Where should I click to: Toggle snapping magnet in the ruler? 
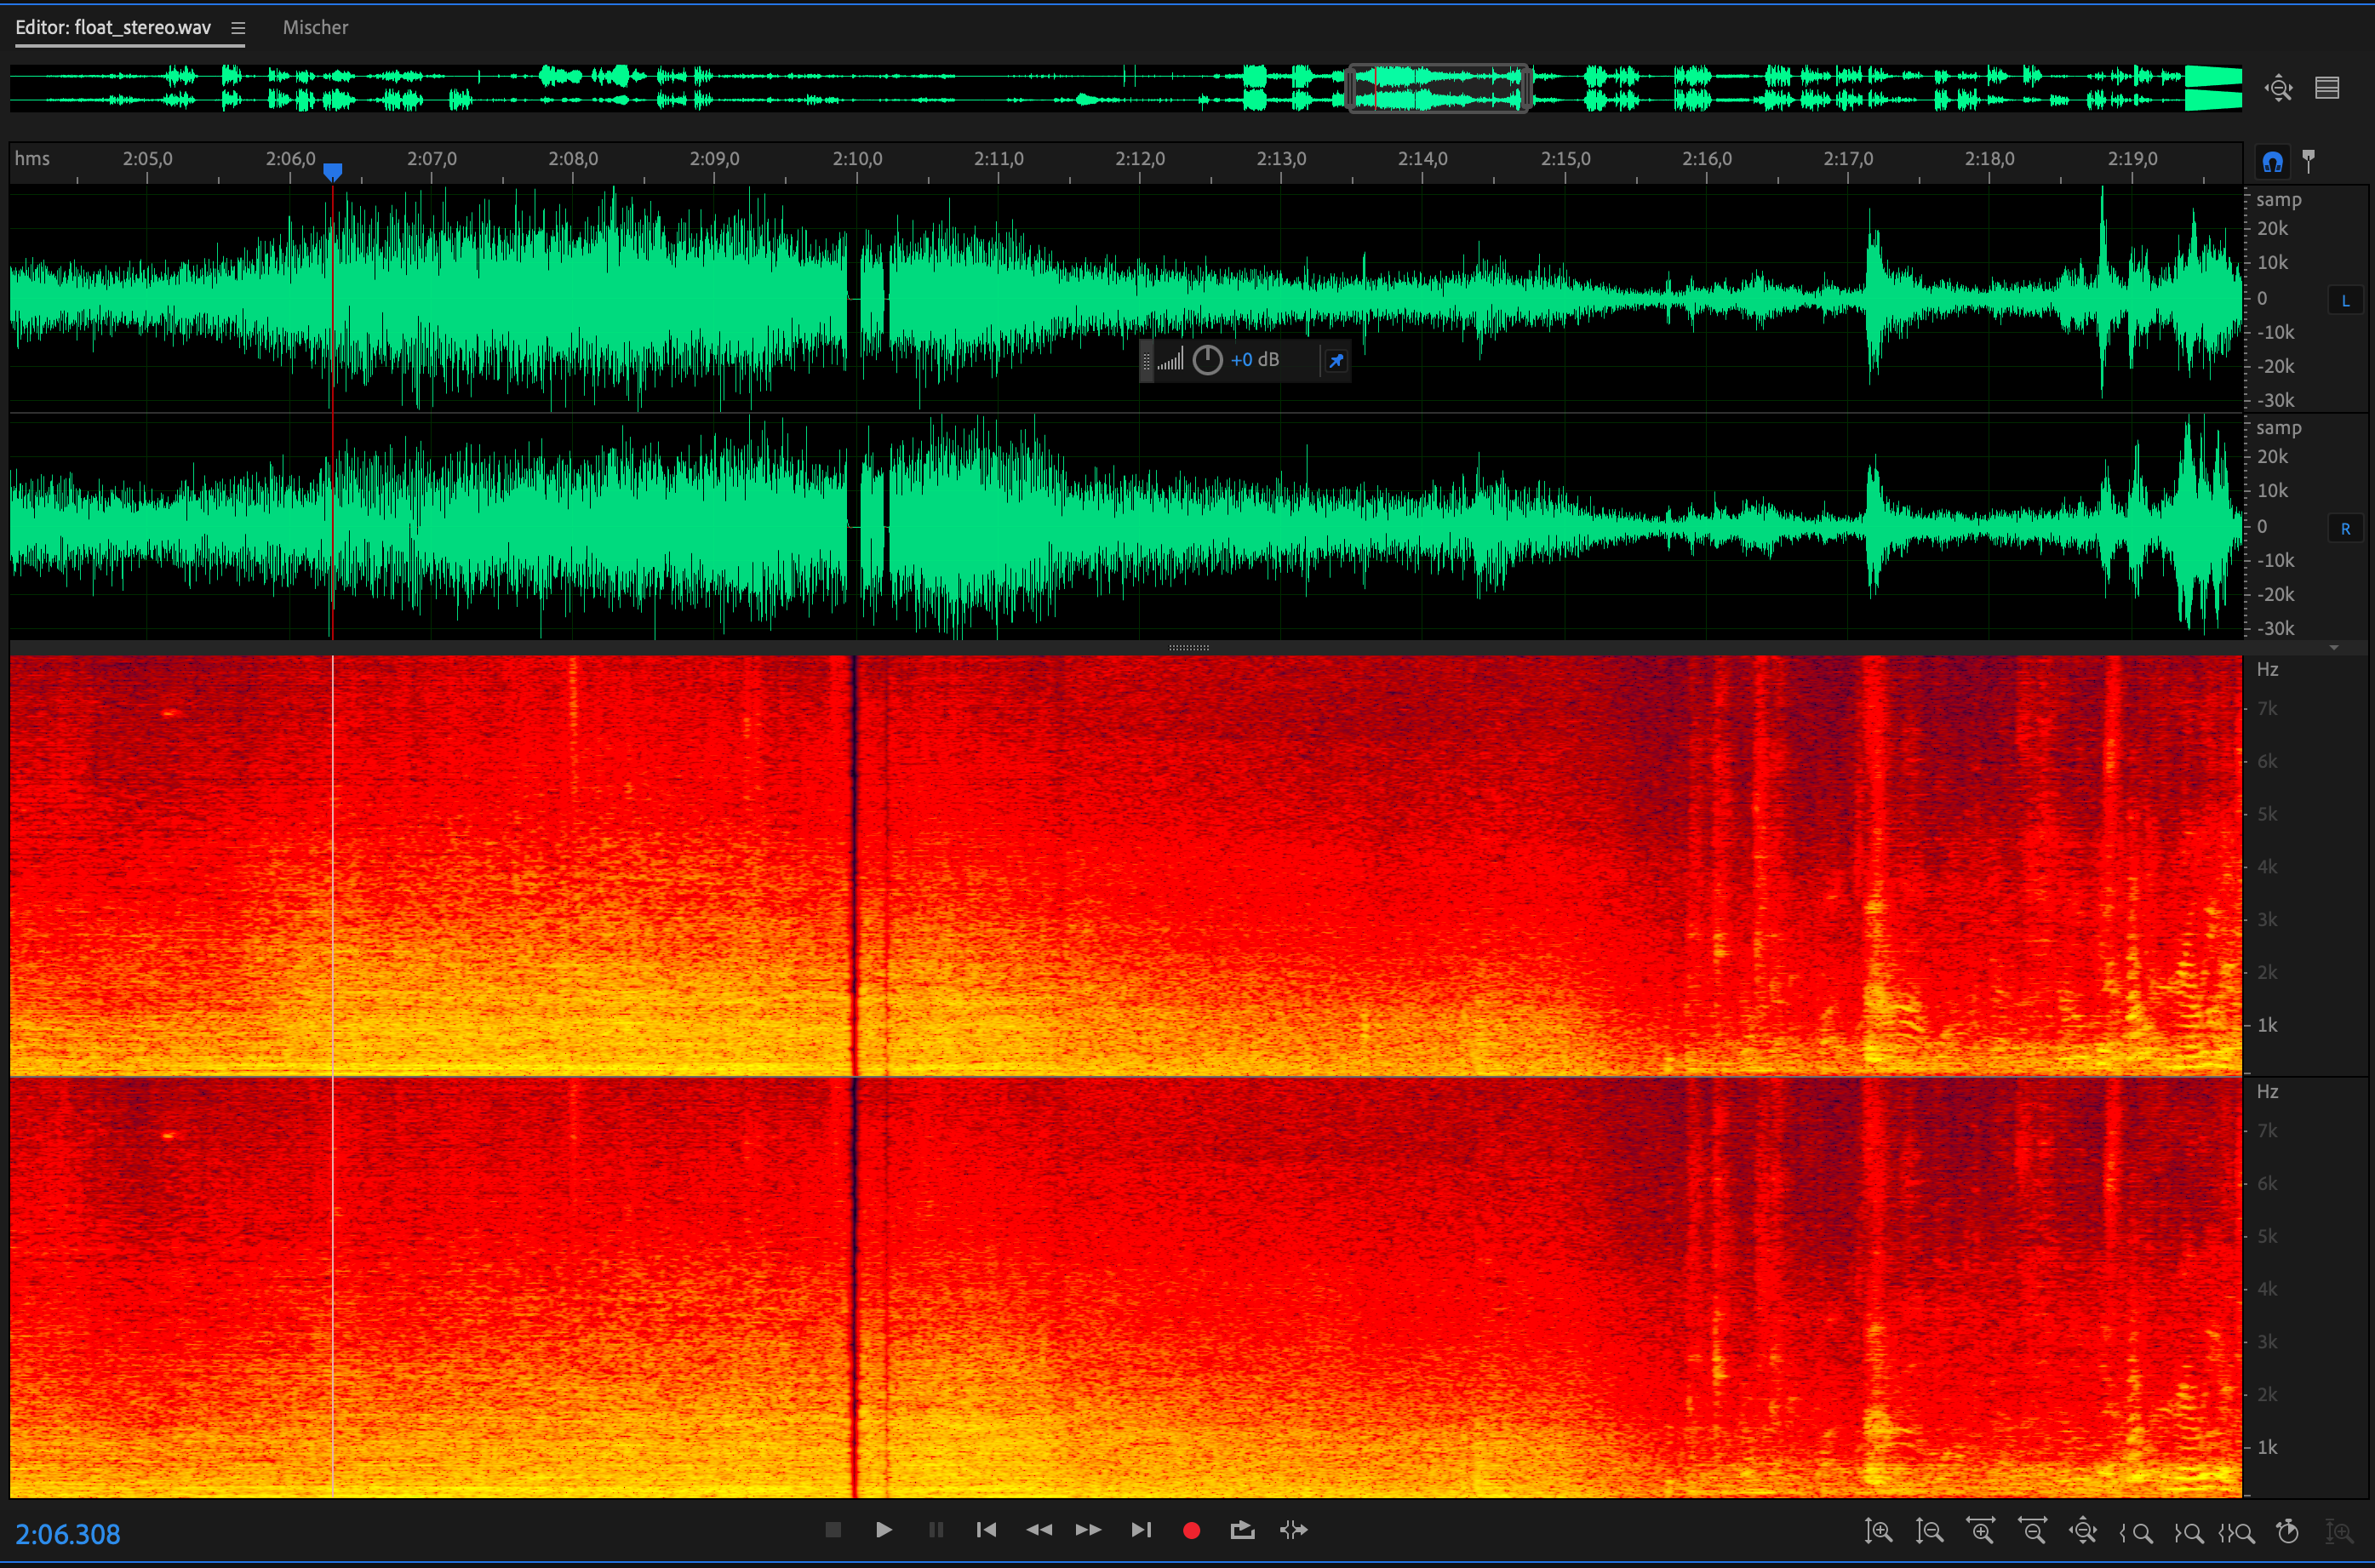(2272, 161)
